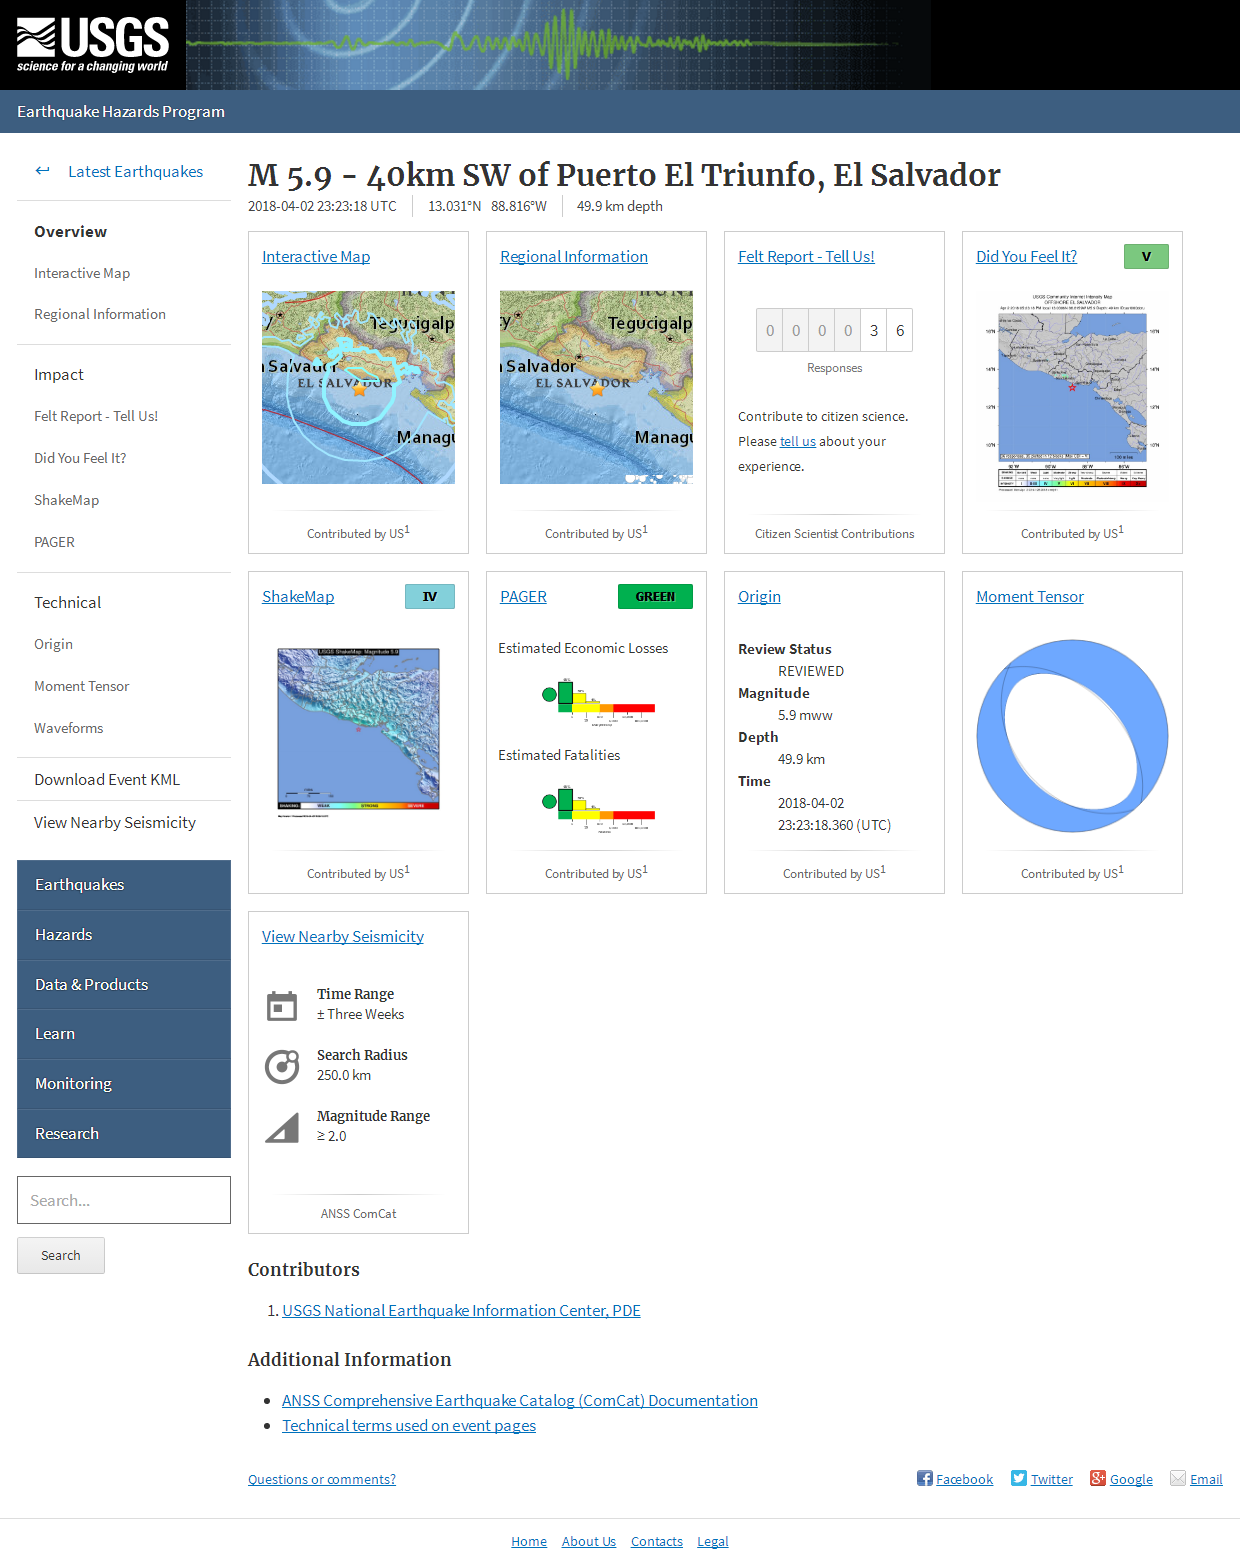The image size is (1240, 1564).
Task: Open USGS National Earthquake Information Center link
Action: coord(461,1311)
